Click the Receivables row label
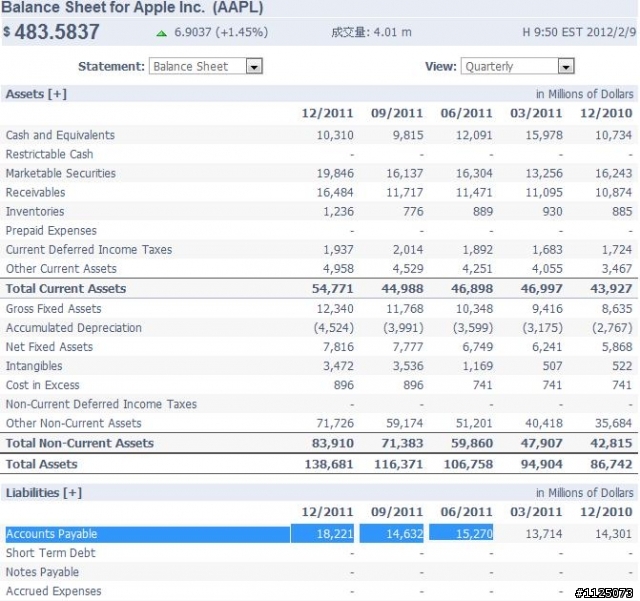The width and height of the screenshot is (640, 601). [x=36, y=192]
